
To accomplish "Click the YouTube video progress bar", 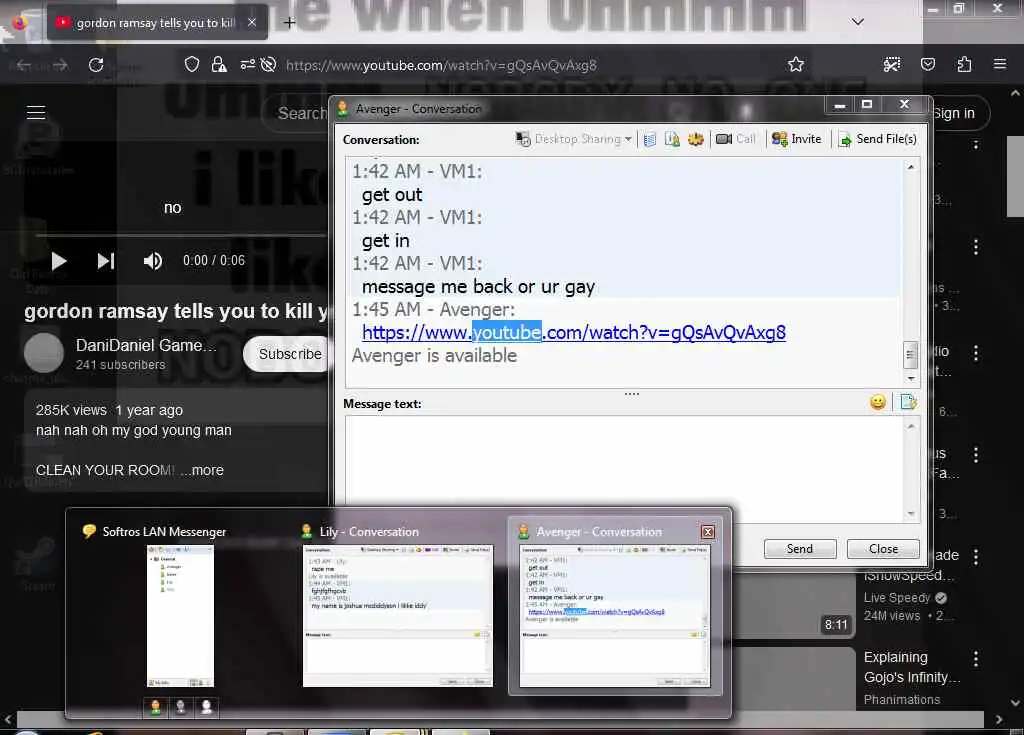I will pos(181,234).
